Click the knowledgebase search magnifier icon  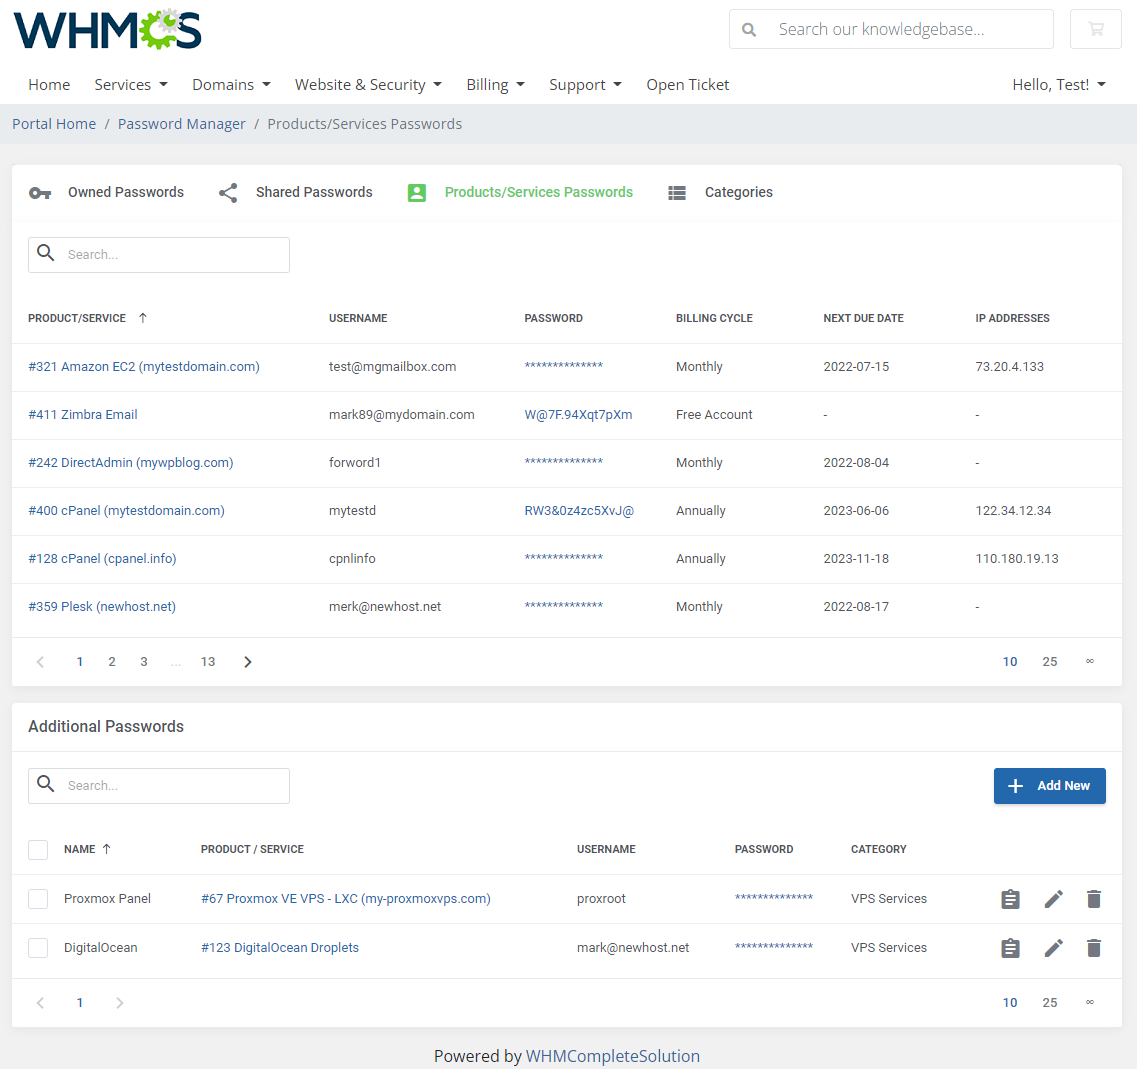(x=749, y=30)
